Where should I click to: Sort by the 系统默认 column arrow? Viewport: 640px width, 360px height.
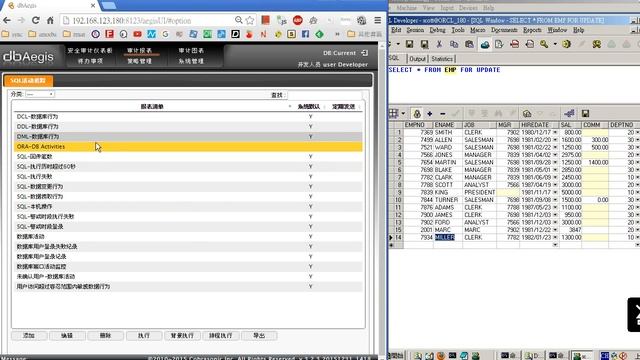click(x=324, y=107)
